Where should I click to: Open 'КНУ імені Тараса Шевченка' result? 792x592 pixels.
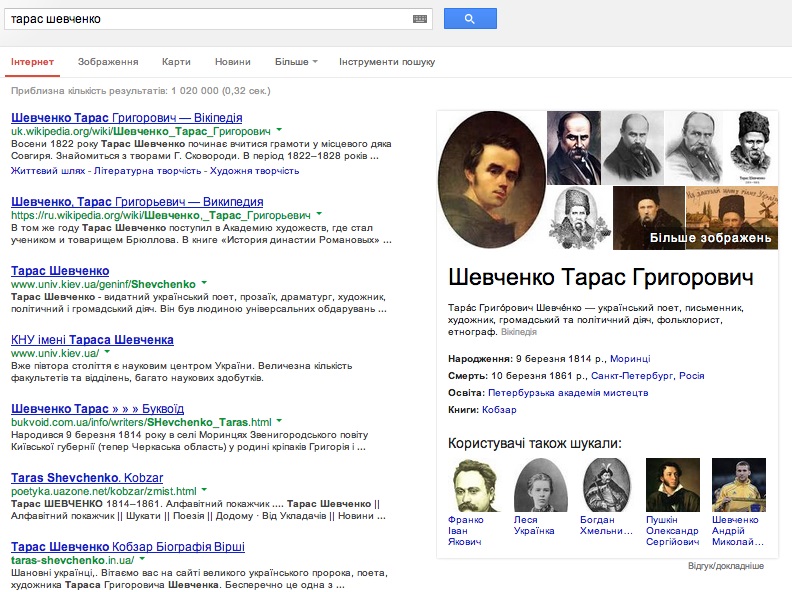[92, 340]
